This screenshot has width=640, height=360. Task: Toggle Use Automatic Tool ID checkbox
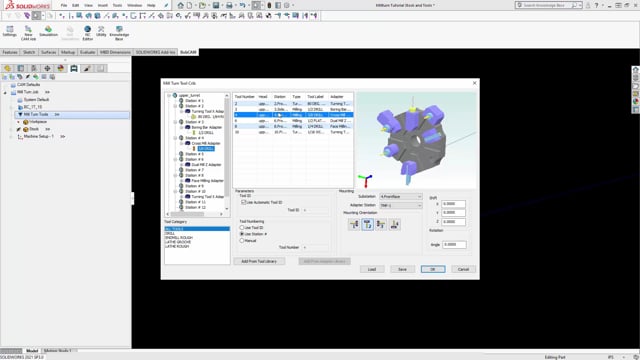[x=244, y=202]
